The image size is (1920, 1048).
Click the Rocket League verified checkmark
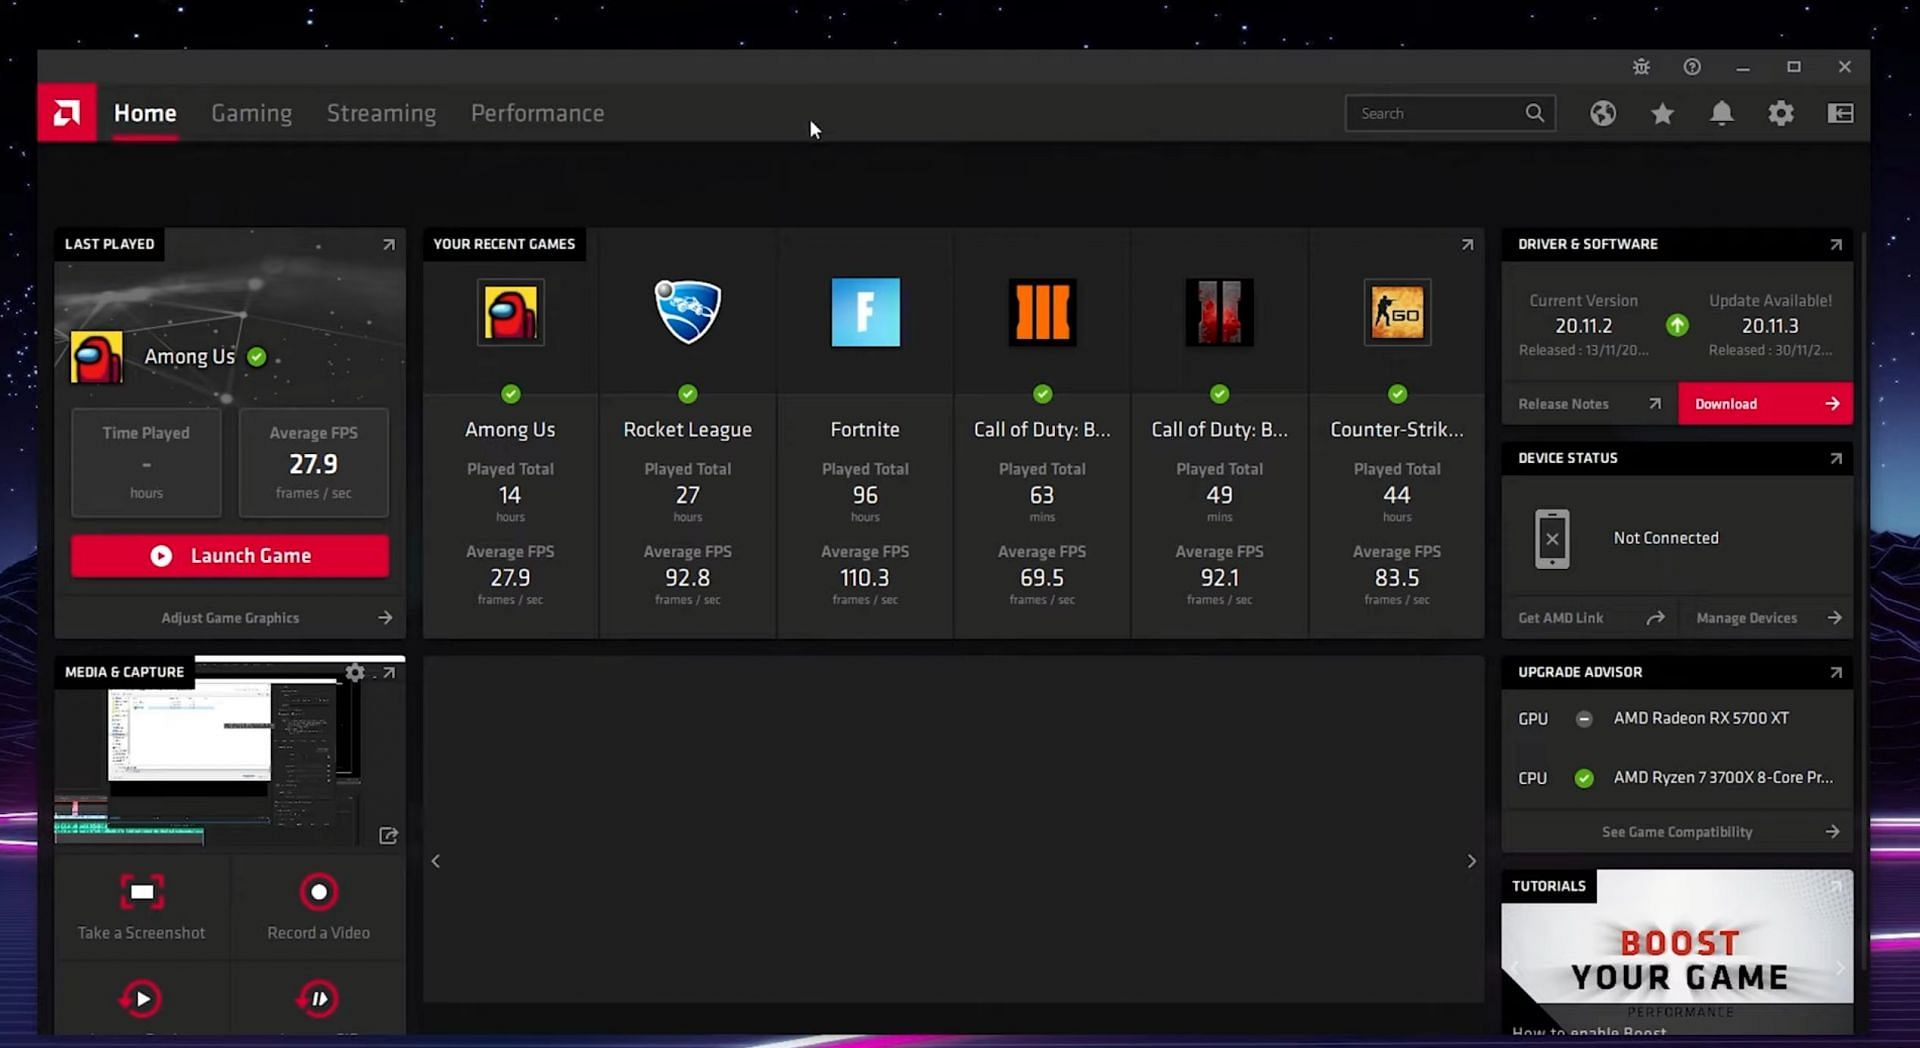[x=688, y=394]
